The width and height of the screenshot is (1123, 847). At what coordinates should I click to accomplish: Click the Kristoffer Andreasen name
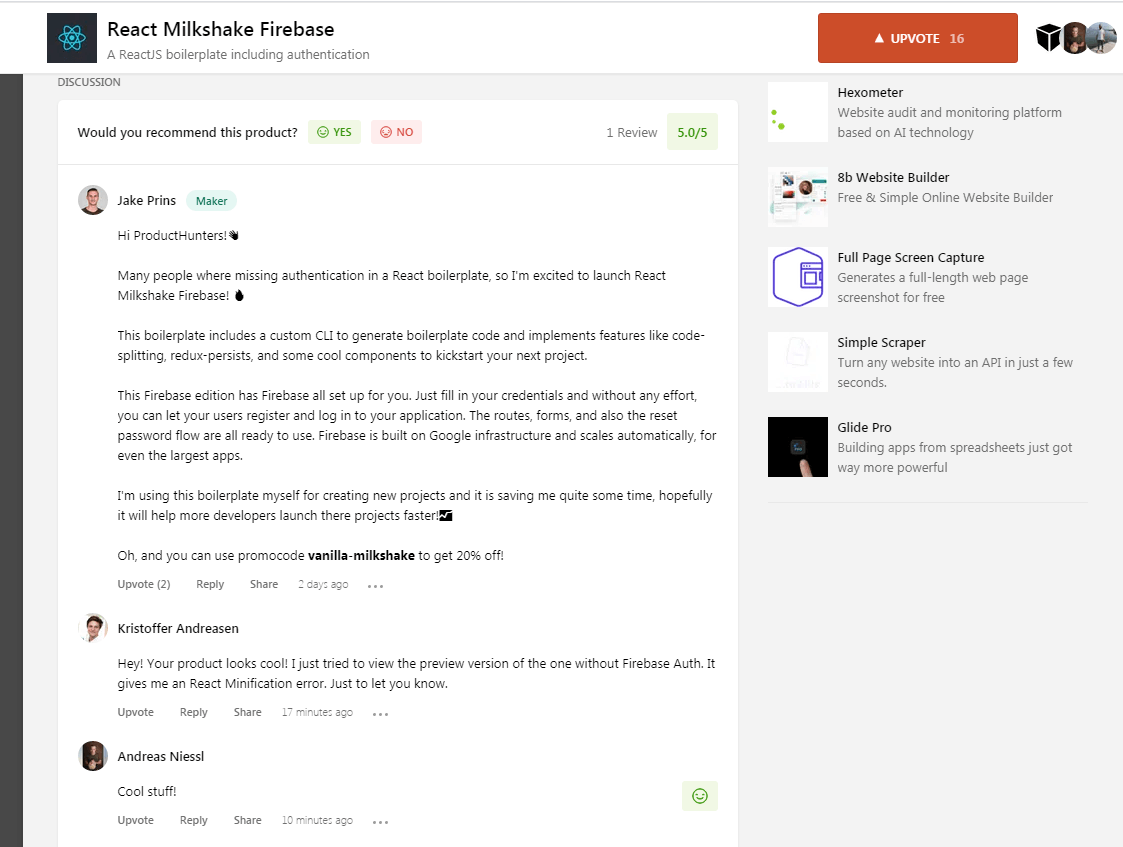(178, 629)
